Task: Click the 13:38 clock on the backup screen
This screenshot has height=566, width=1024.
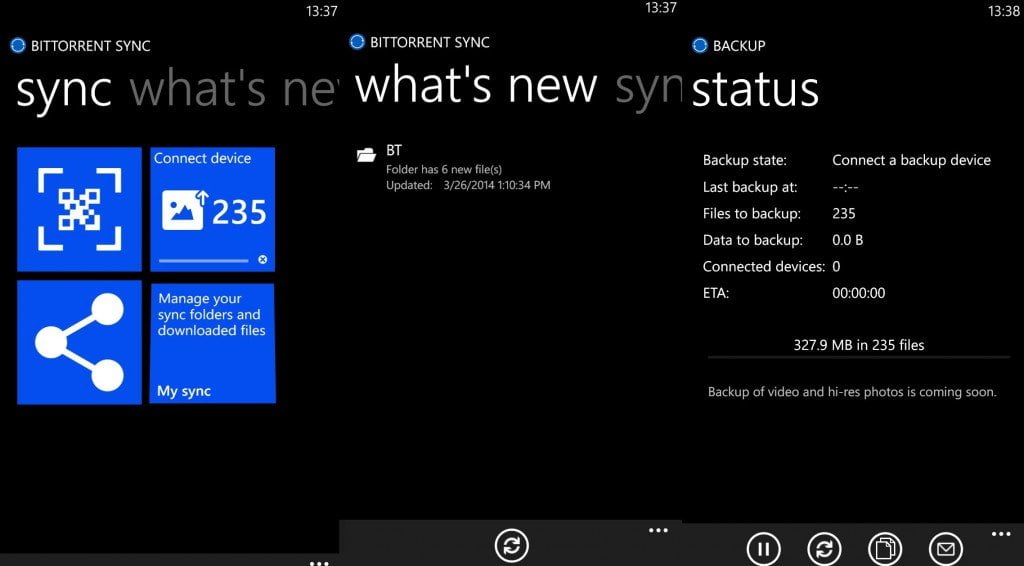Action: pos(1003,11)
